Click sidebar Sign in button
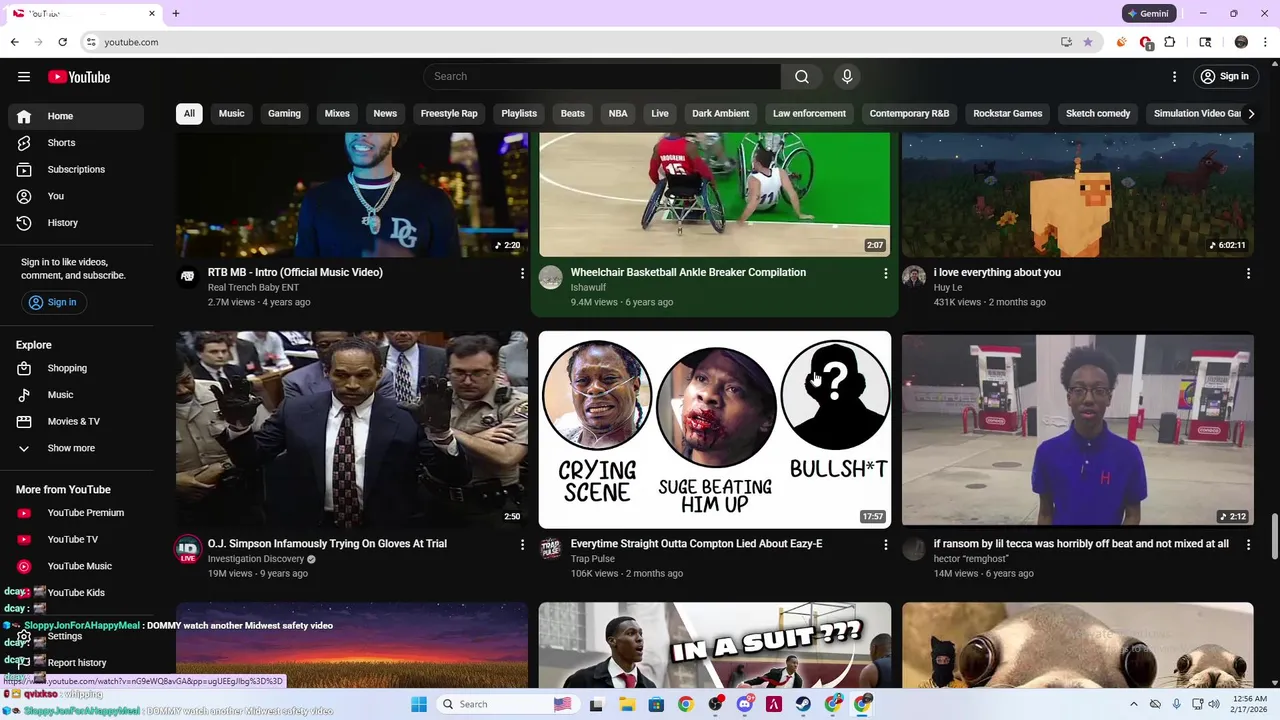Screen dimensions: 1280x720 (54, 302)
